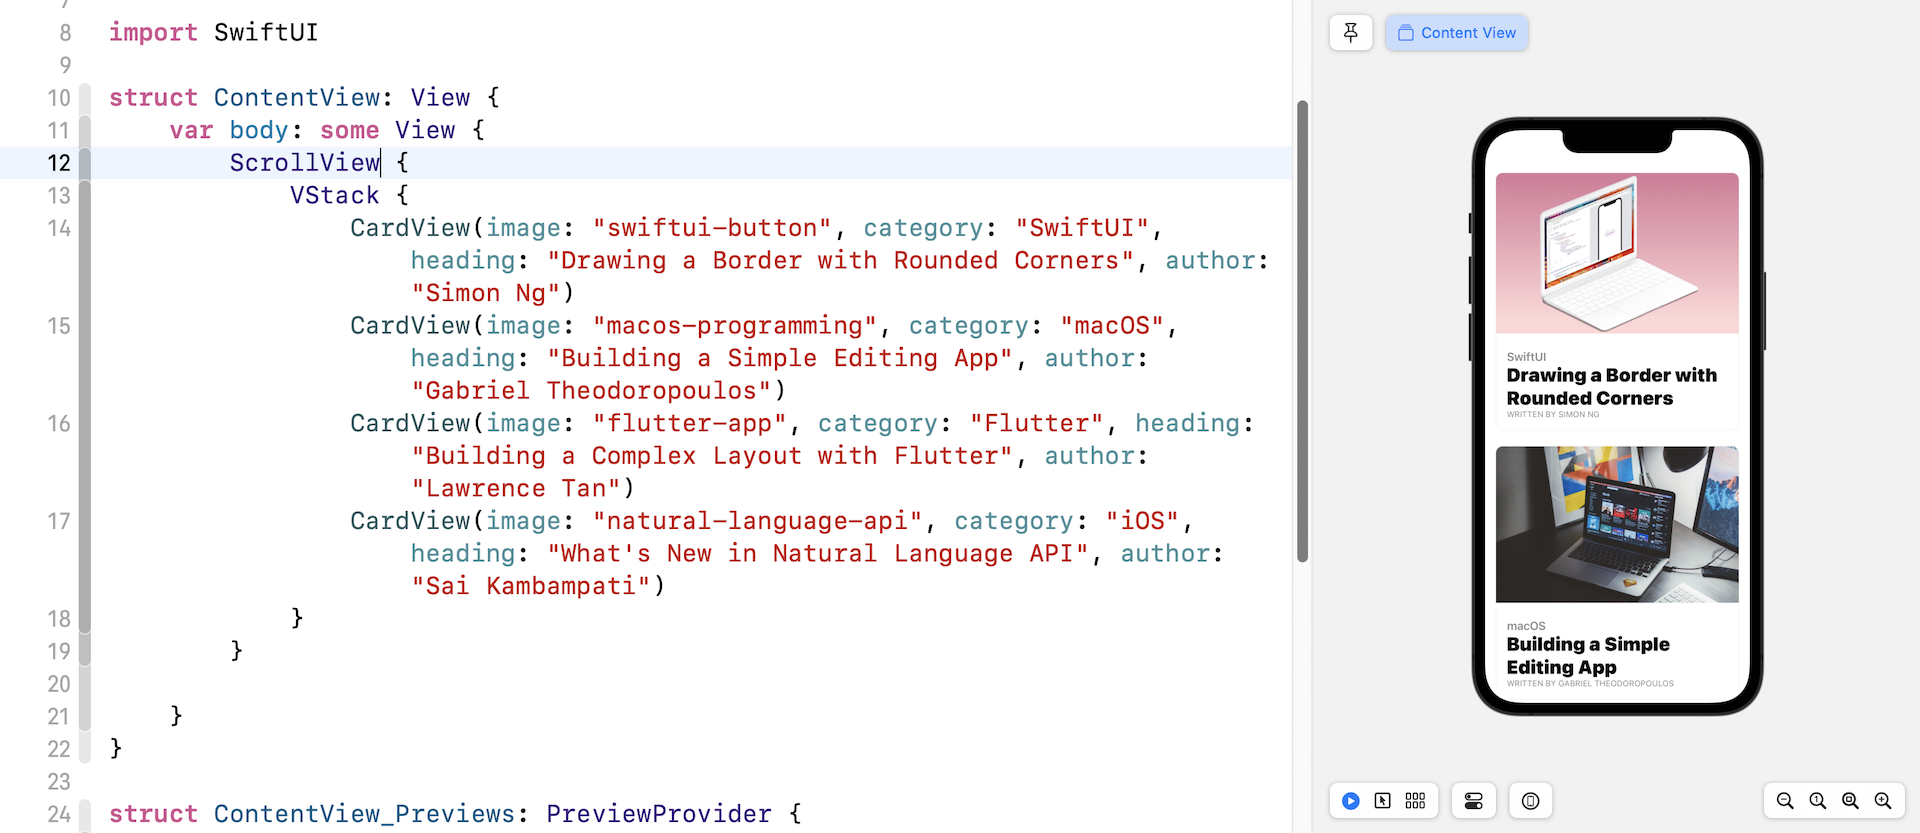Click the "Simon Ng" author string
1920x833 pixels.
click(486, 293)
